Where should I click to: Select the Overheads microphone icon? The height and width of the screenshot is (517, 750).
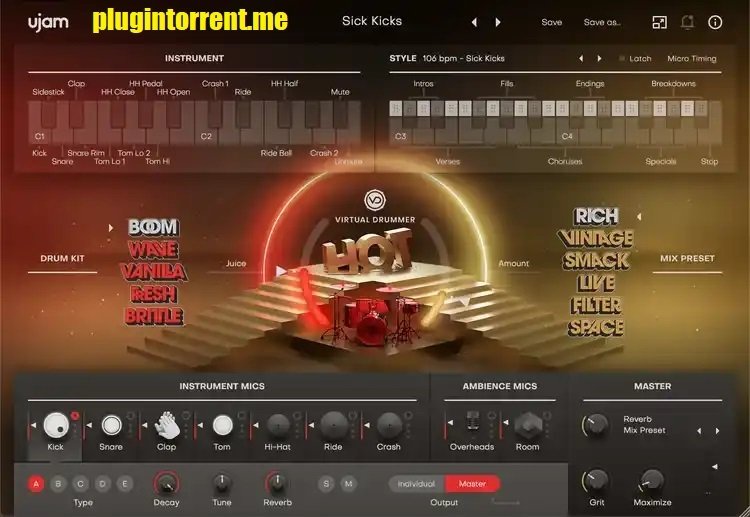point(472,423)
